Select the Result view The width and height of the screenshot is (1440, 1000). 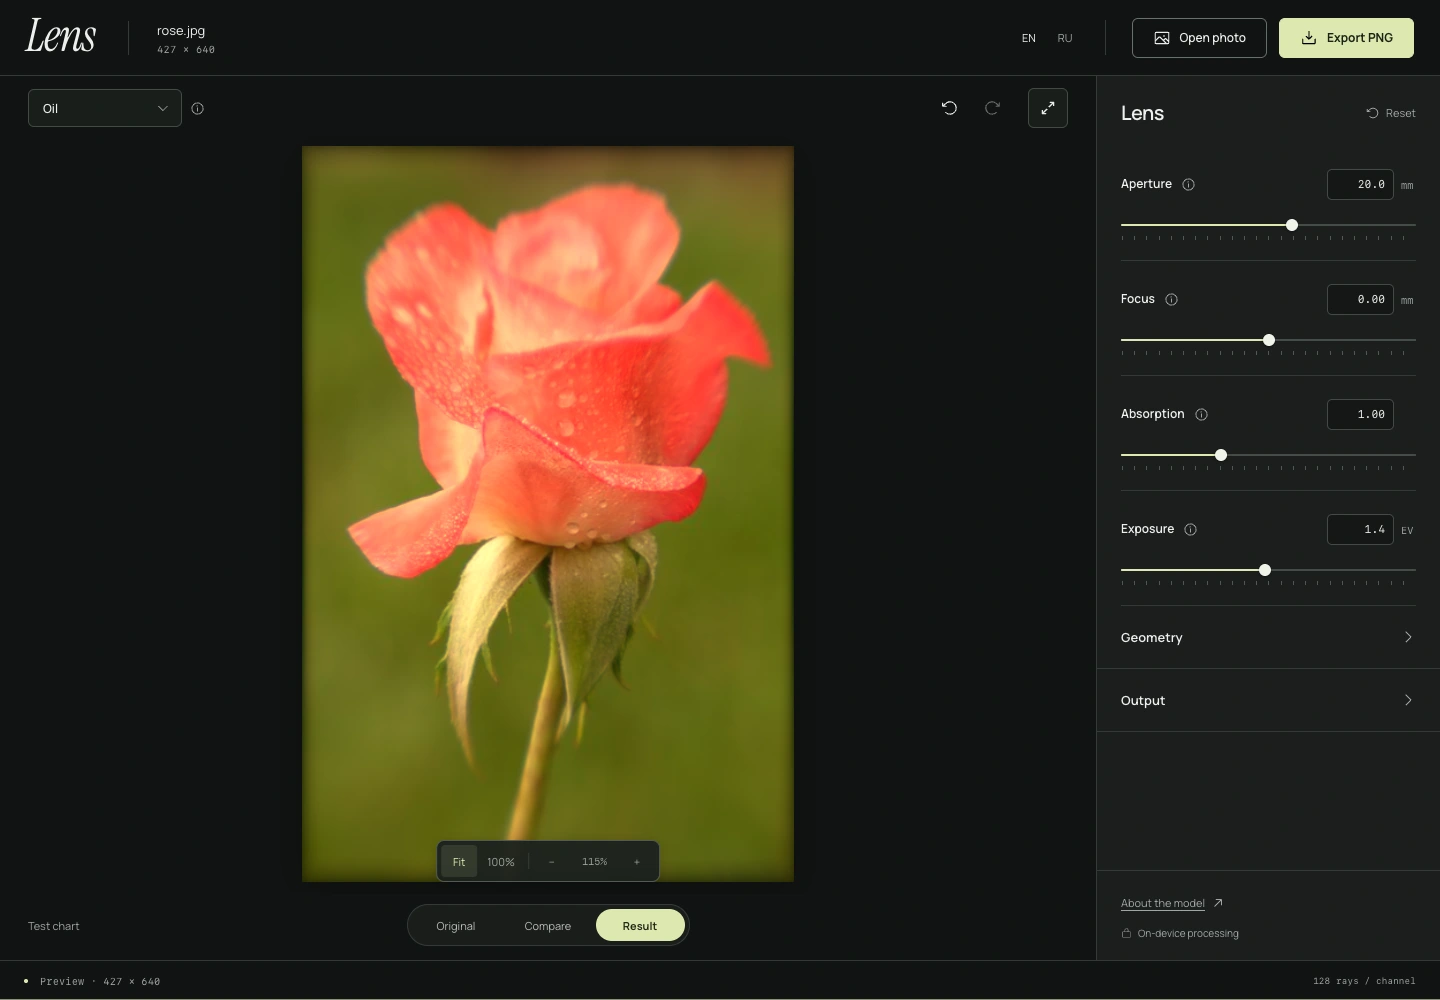click(640, 926)
